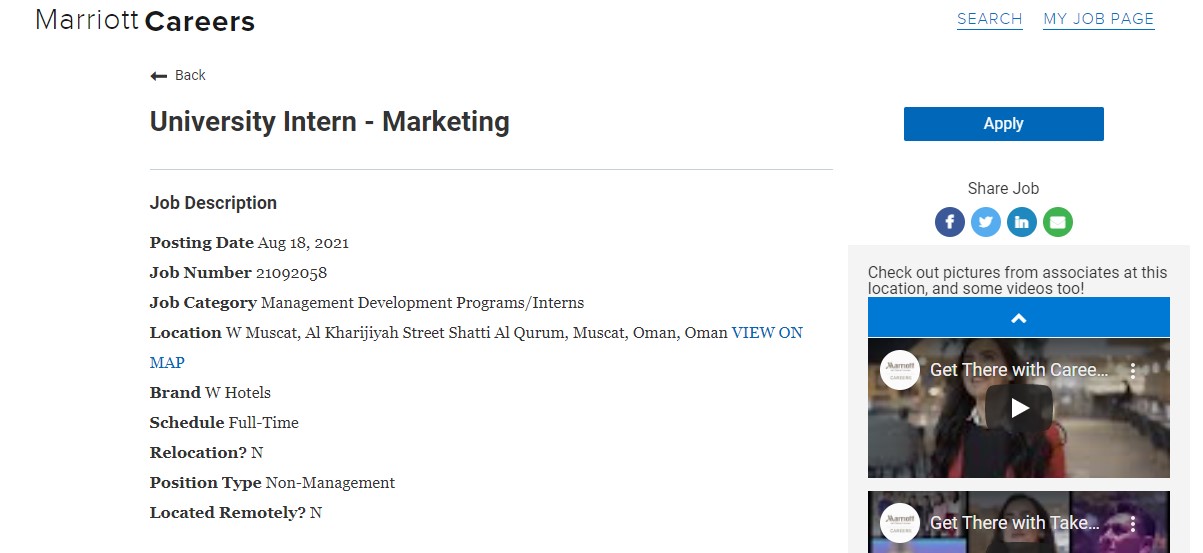This screenshot has width=1203, height=553.
Task: Open second video title Get There with Take
Action: point(1015,523)
